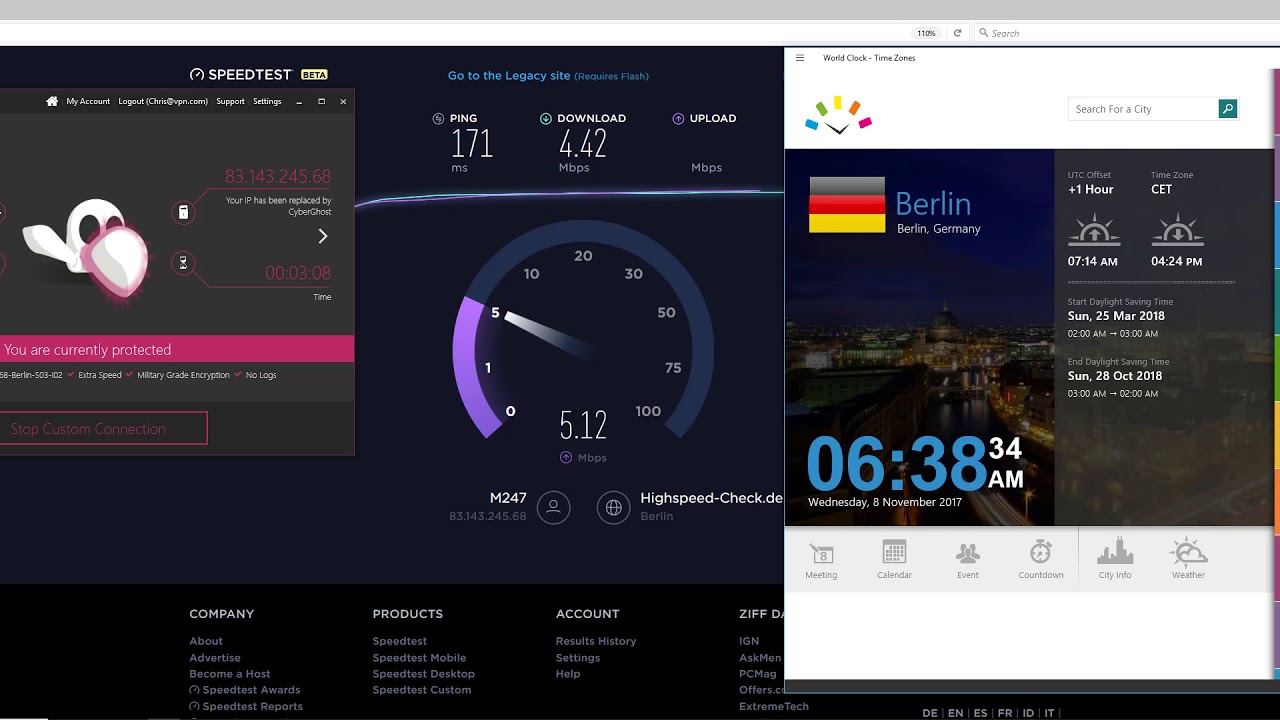Click the 110% zoom indicator in browser
The height and width of the screenshot is (720, 1280).
coord(927,33)
